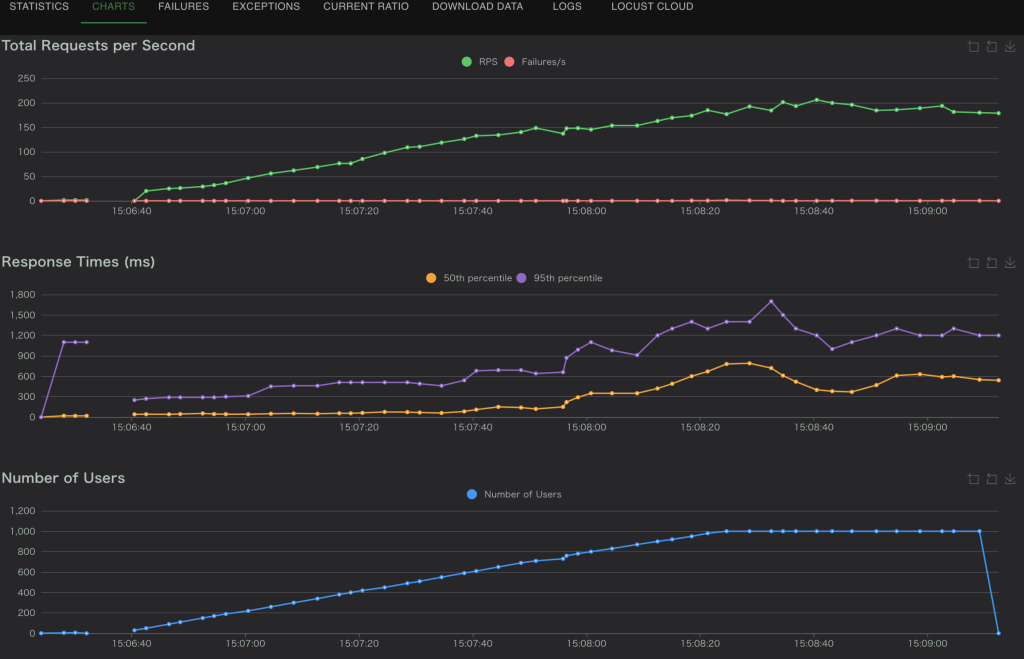Download Number of Users chart image
1024x659 pixels.
(1010, 479)
